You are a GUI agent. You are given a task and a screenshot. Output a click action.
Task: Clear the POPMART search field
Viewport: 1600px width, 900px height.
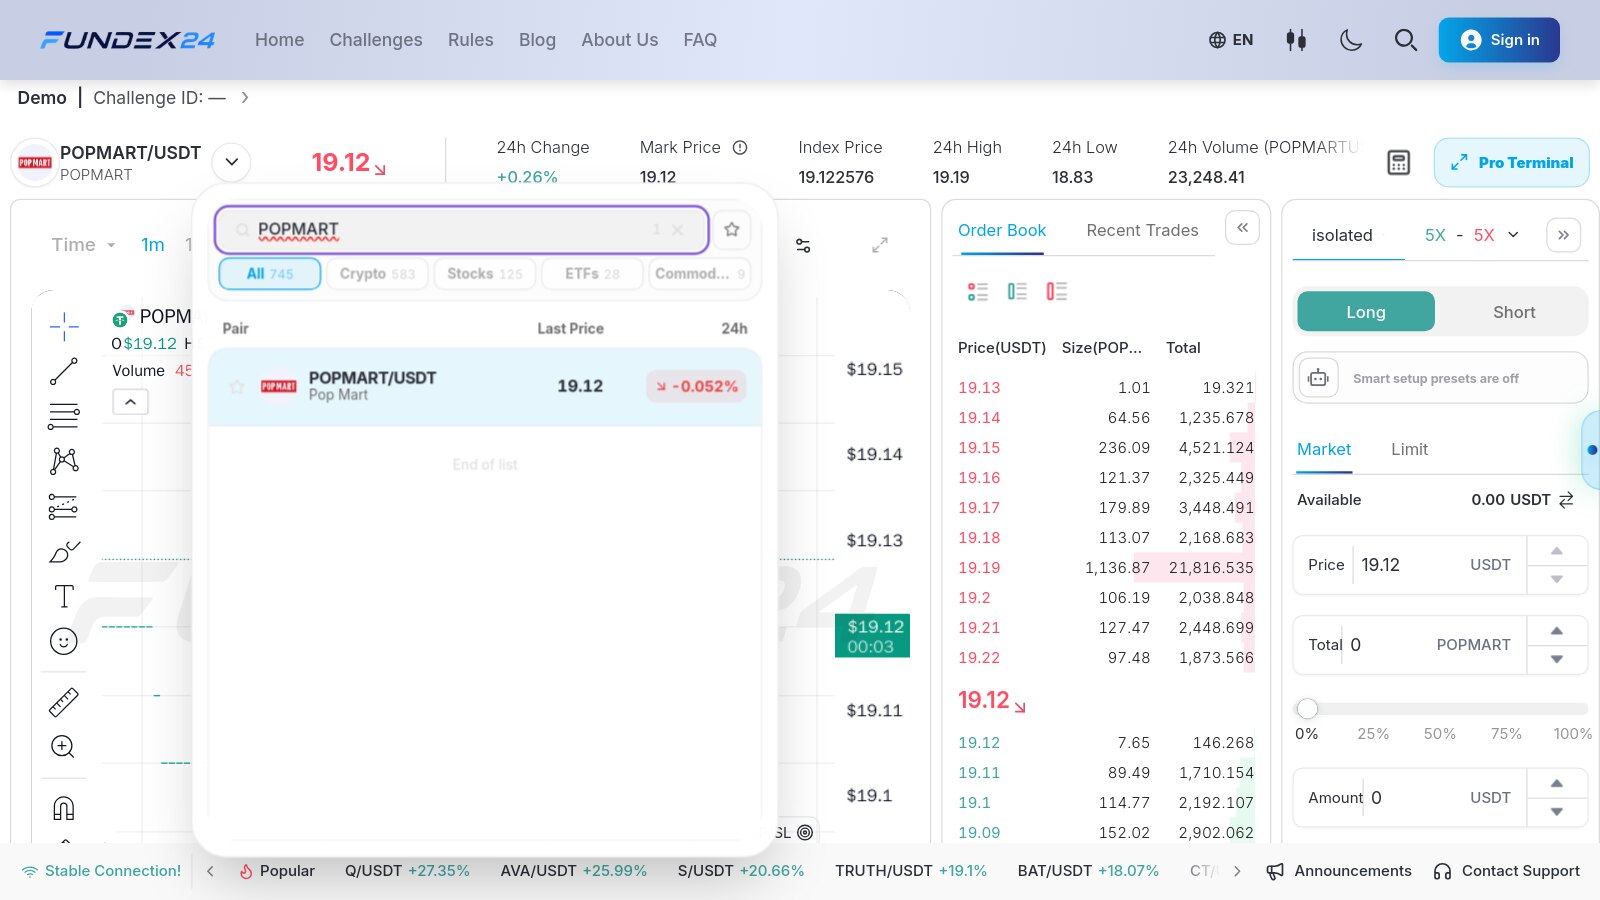click(x=678, y=230)
